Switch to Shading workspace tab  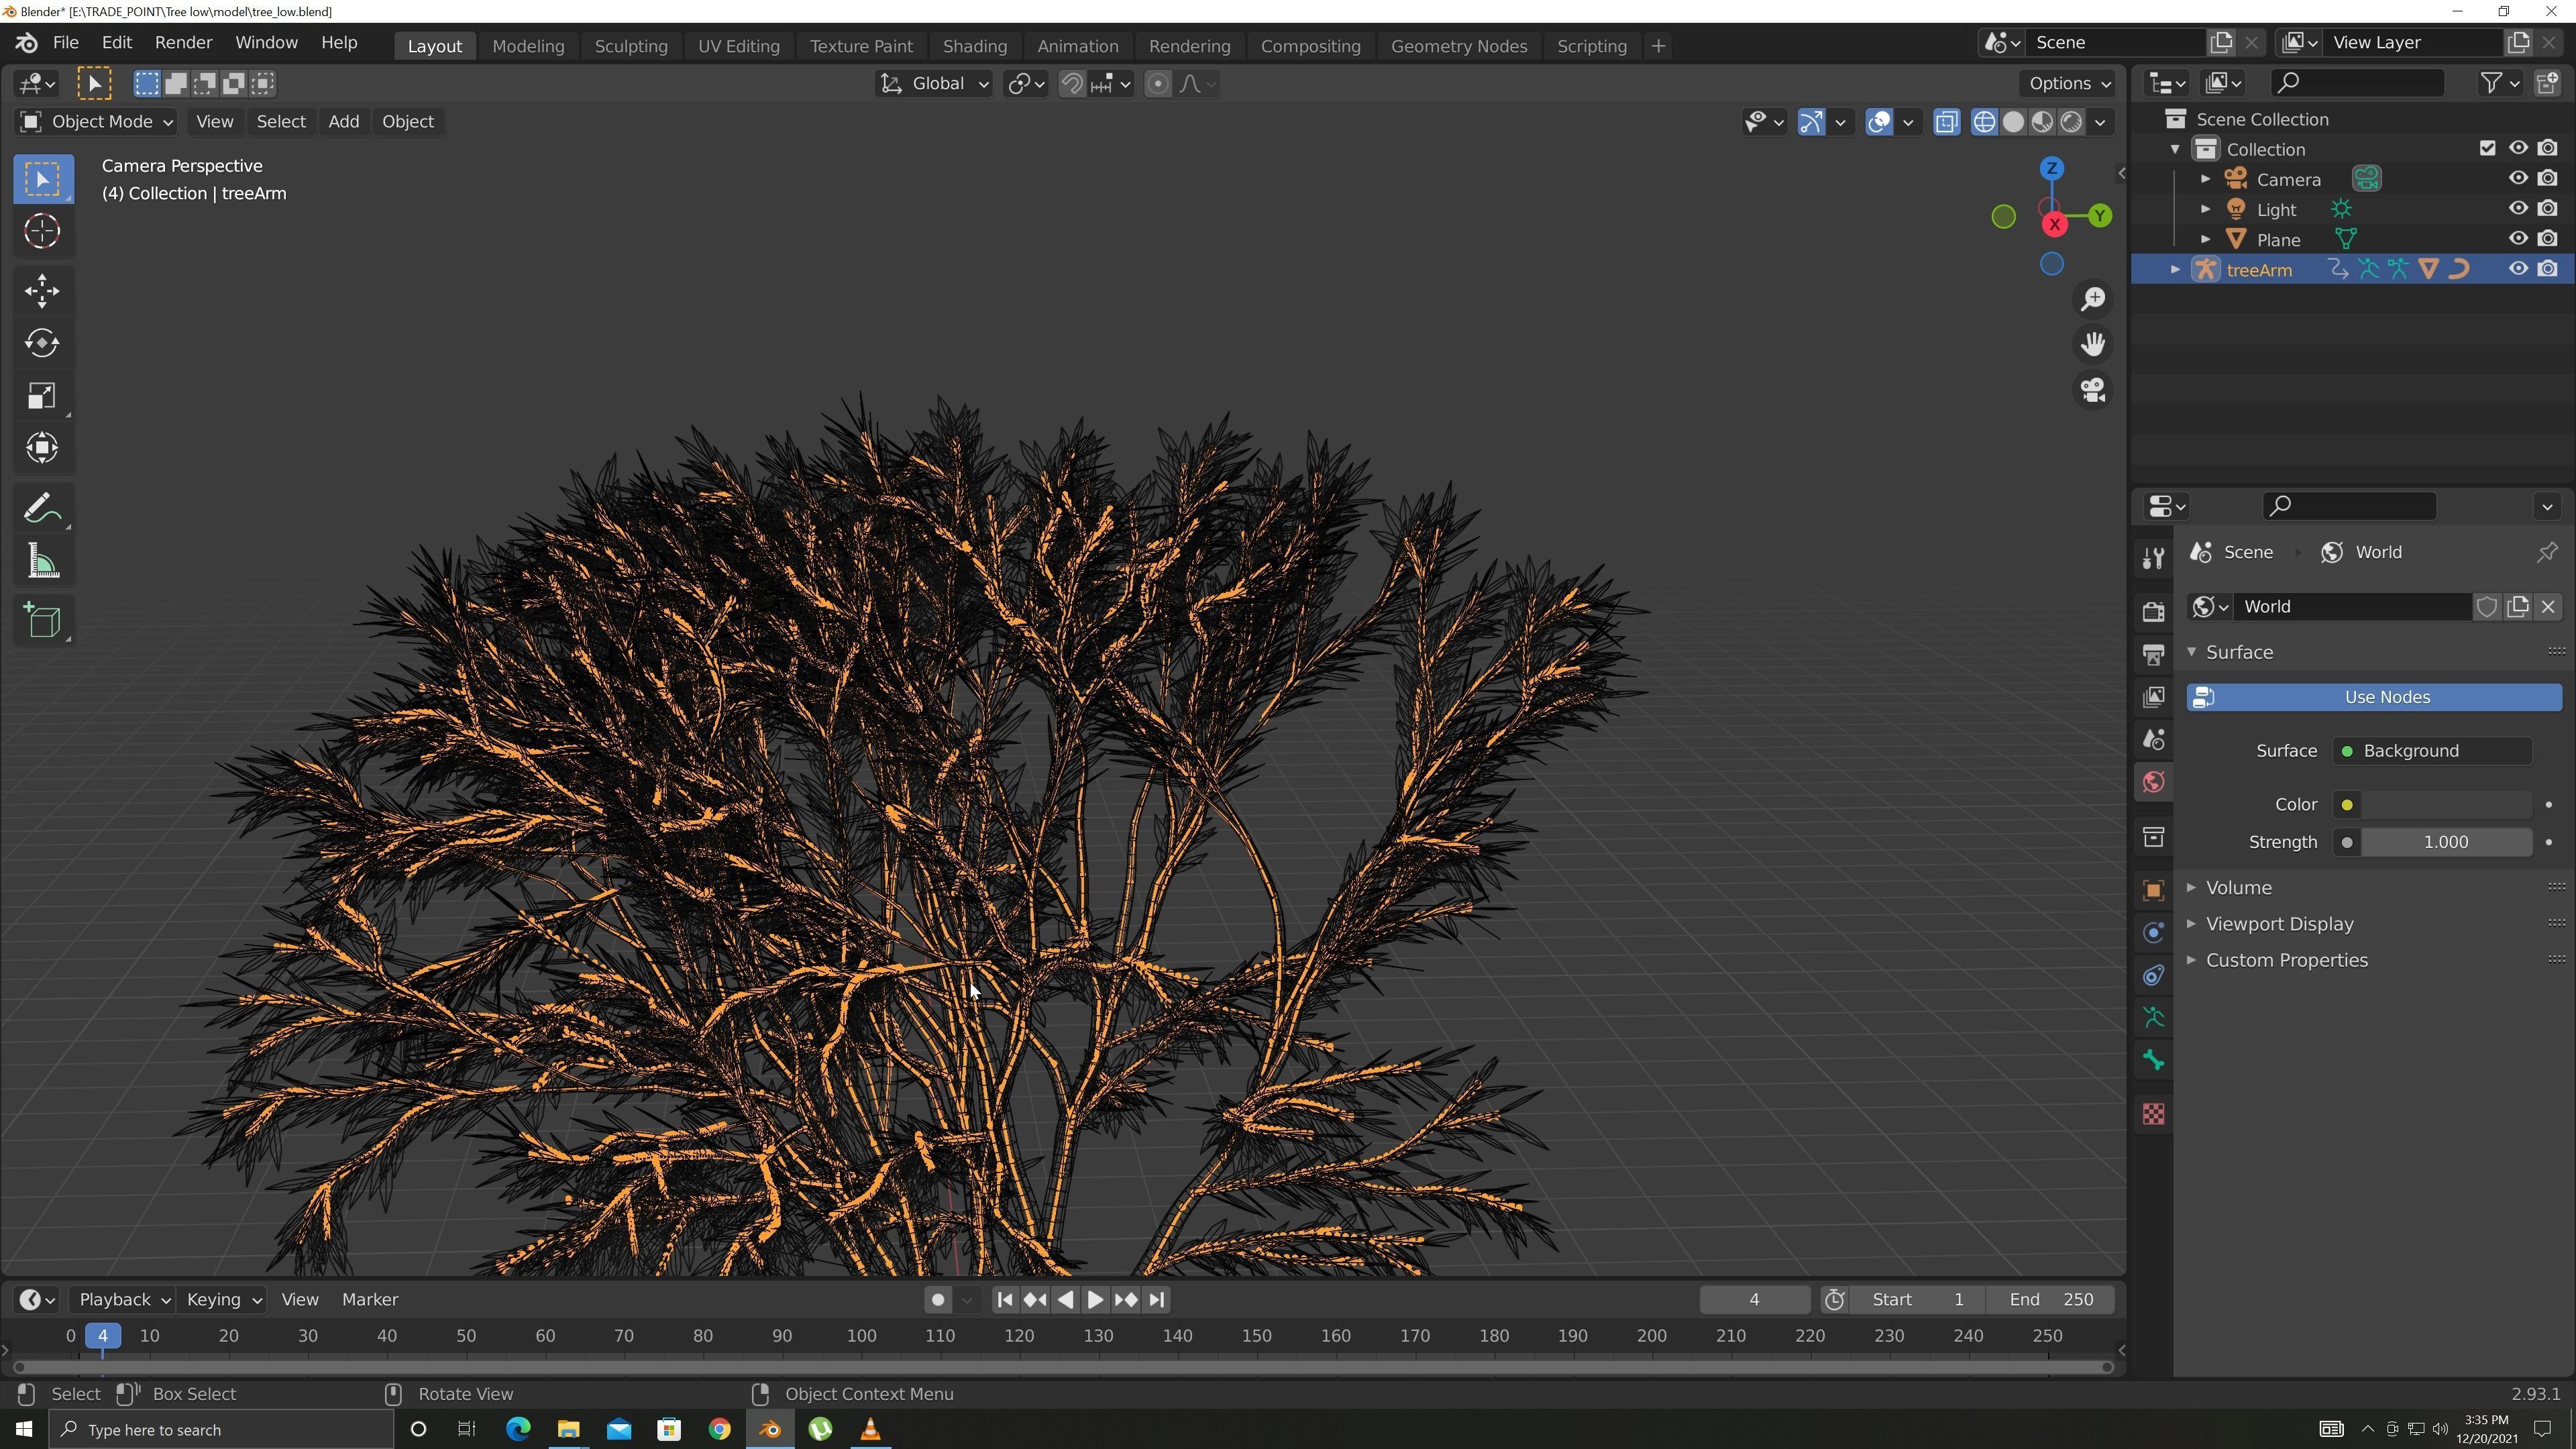tap(974, 46)
